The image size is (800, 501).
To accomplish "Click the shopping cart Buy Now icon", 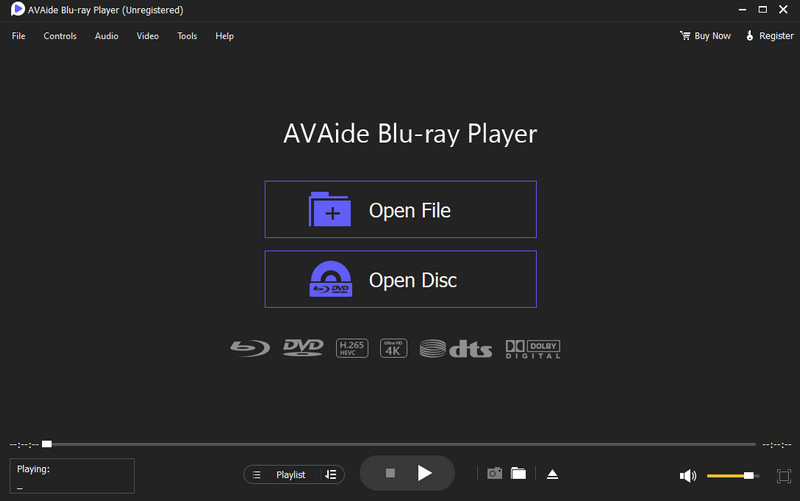I will pyautogui.click(x=685, y=36).
